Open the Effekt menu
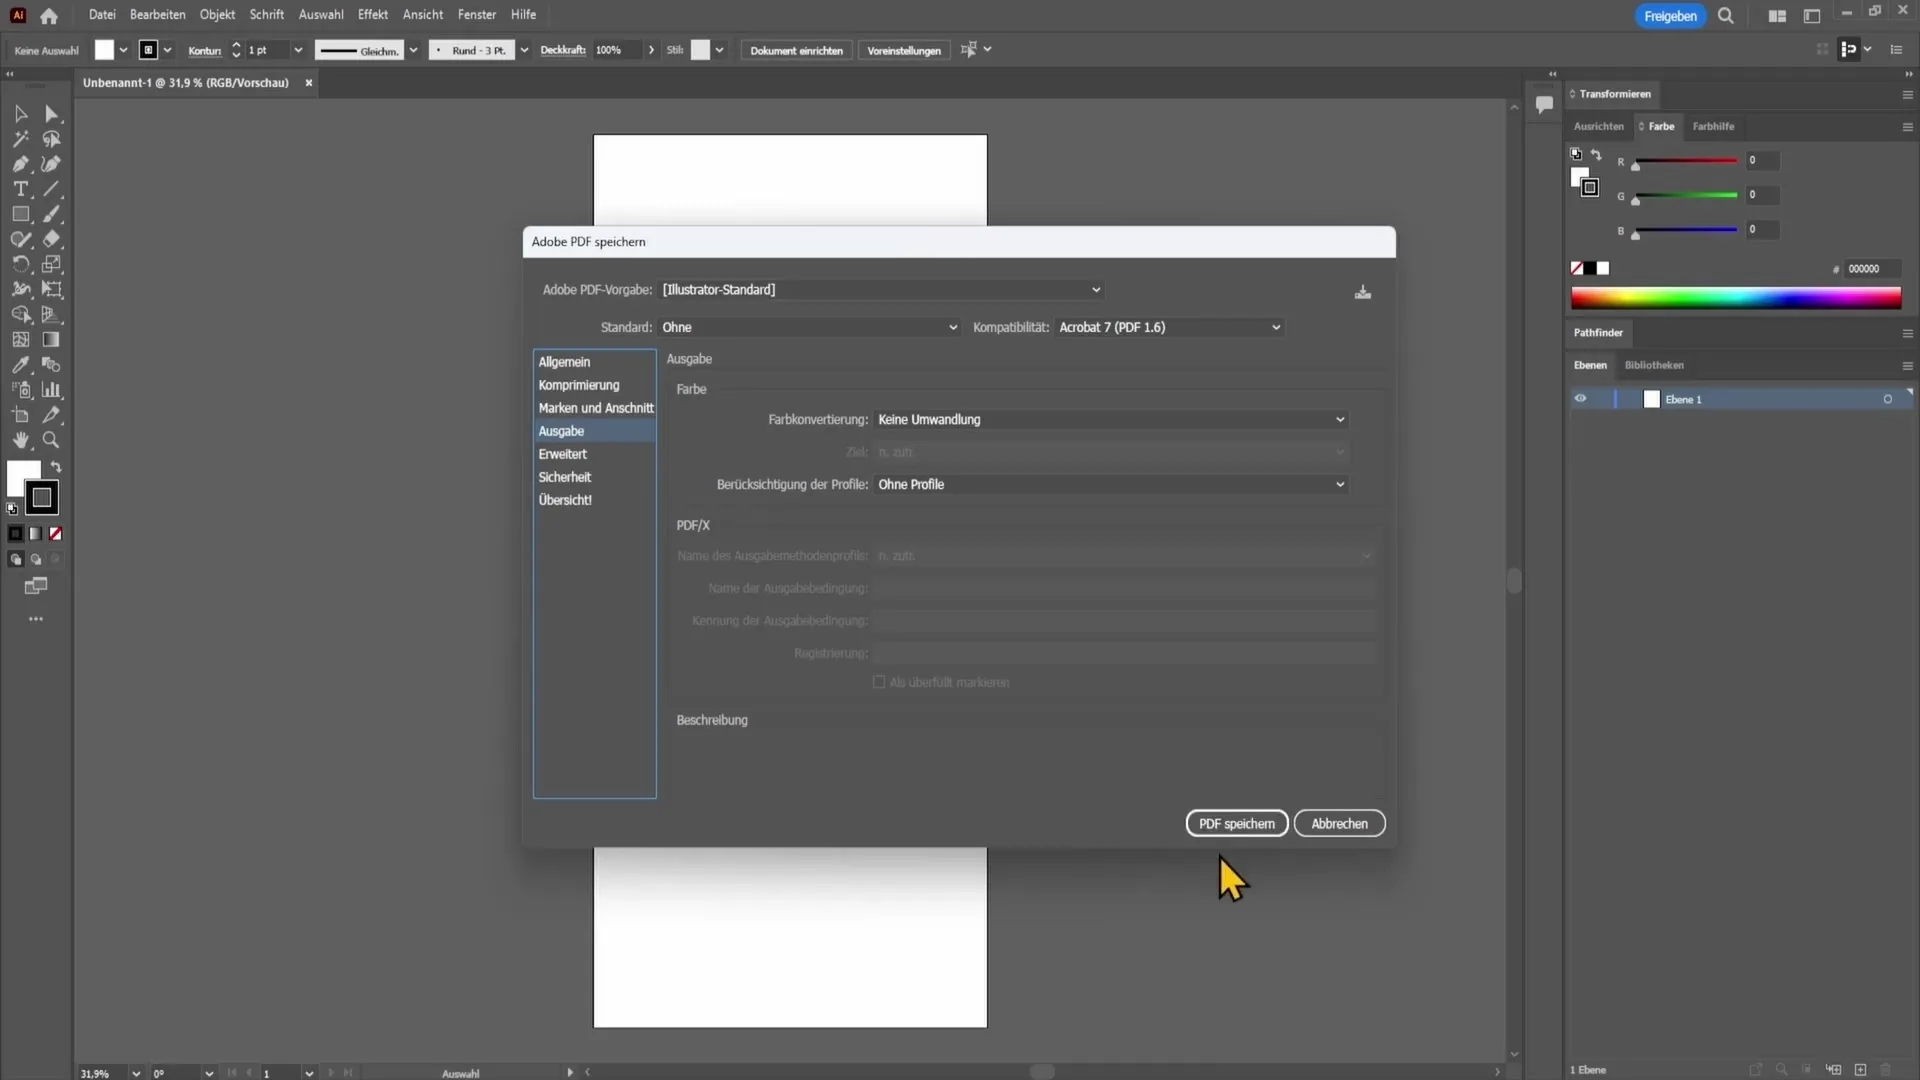Image resolution: width=1920 pixels, height=1080 pixels. pos(373,15)
